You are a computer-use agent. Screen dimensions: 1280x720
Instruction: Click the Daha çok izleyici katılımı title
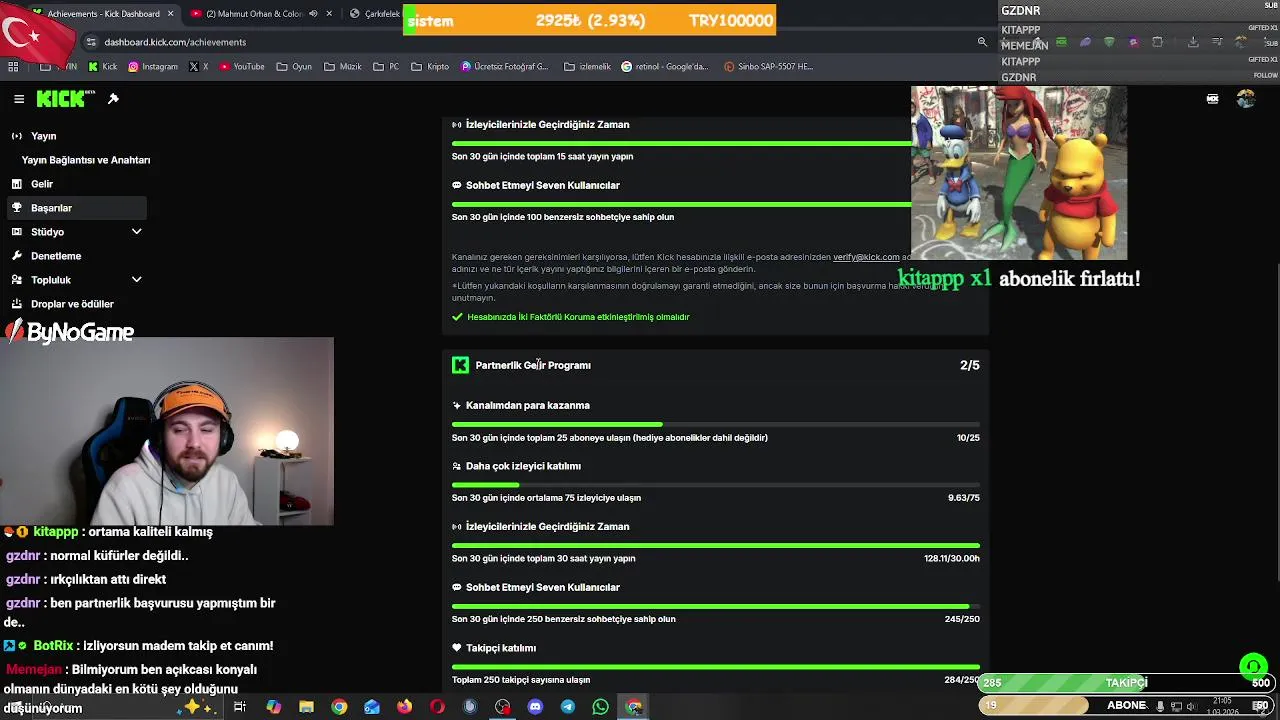tap(523, 466)
